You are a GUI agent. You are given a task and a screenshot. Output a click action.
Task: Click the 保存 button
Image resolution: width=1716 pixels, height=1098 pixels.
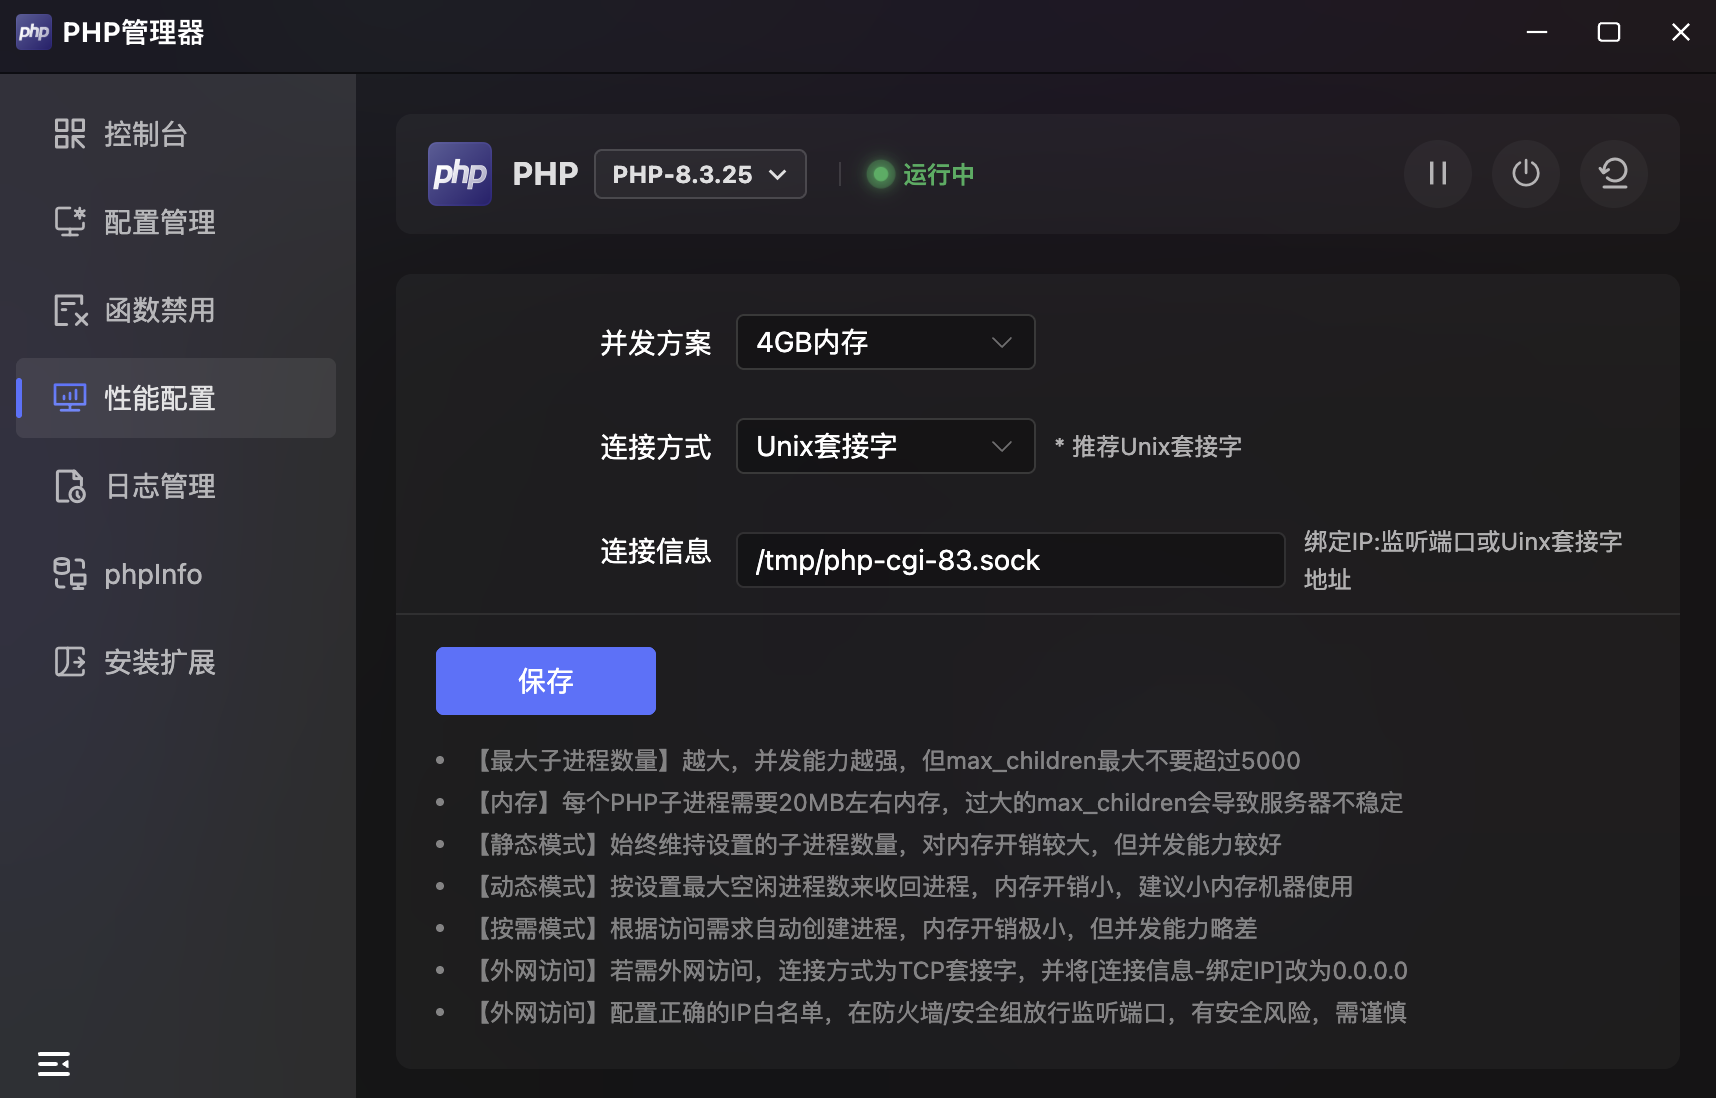tap(546, 681)
